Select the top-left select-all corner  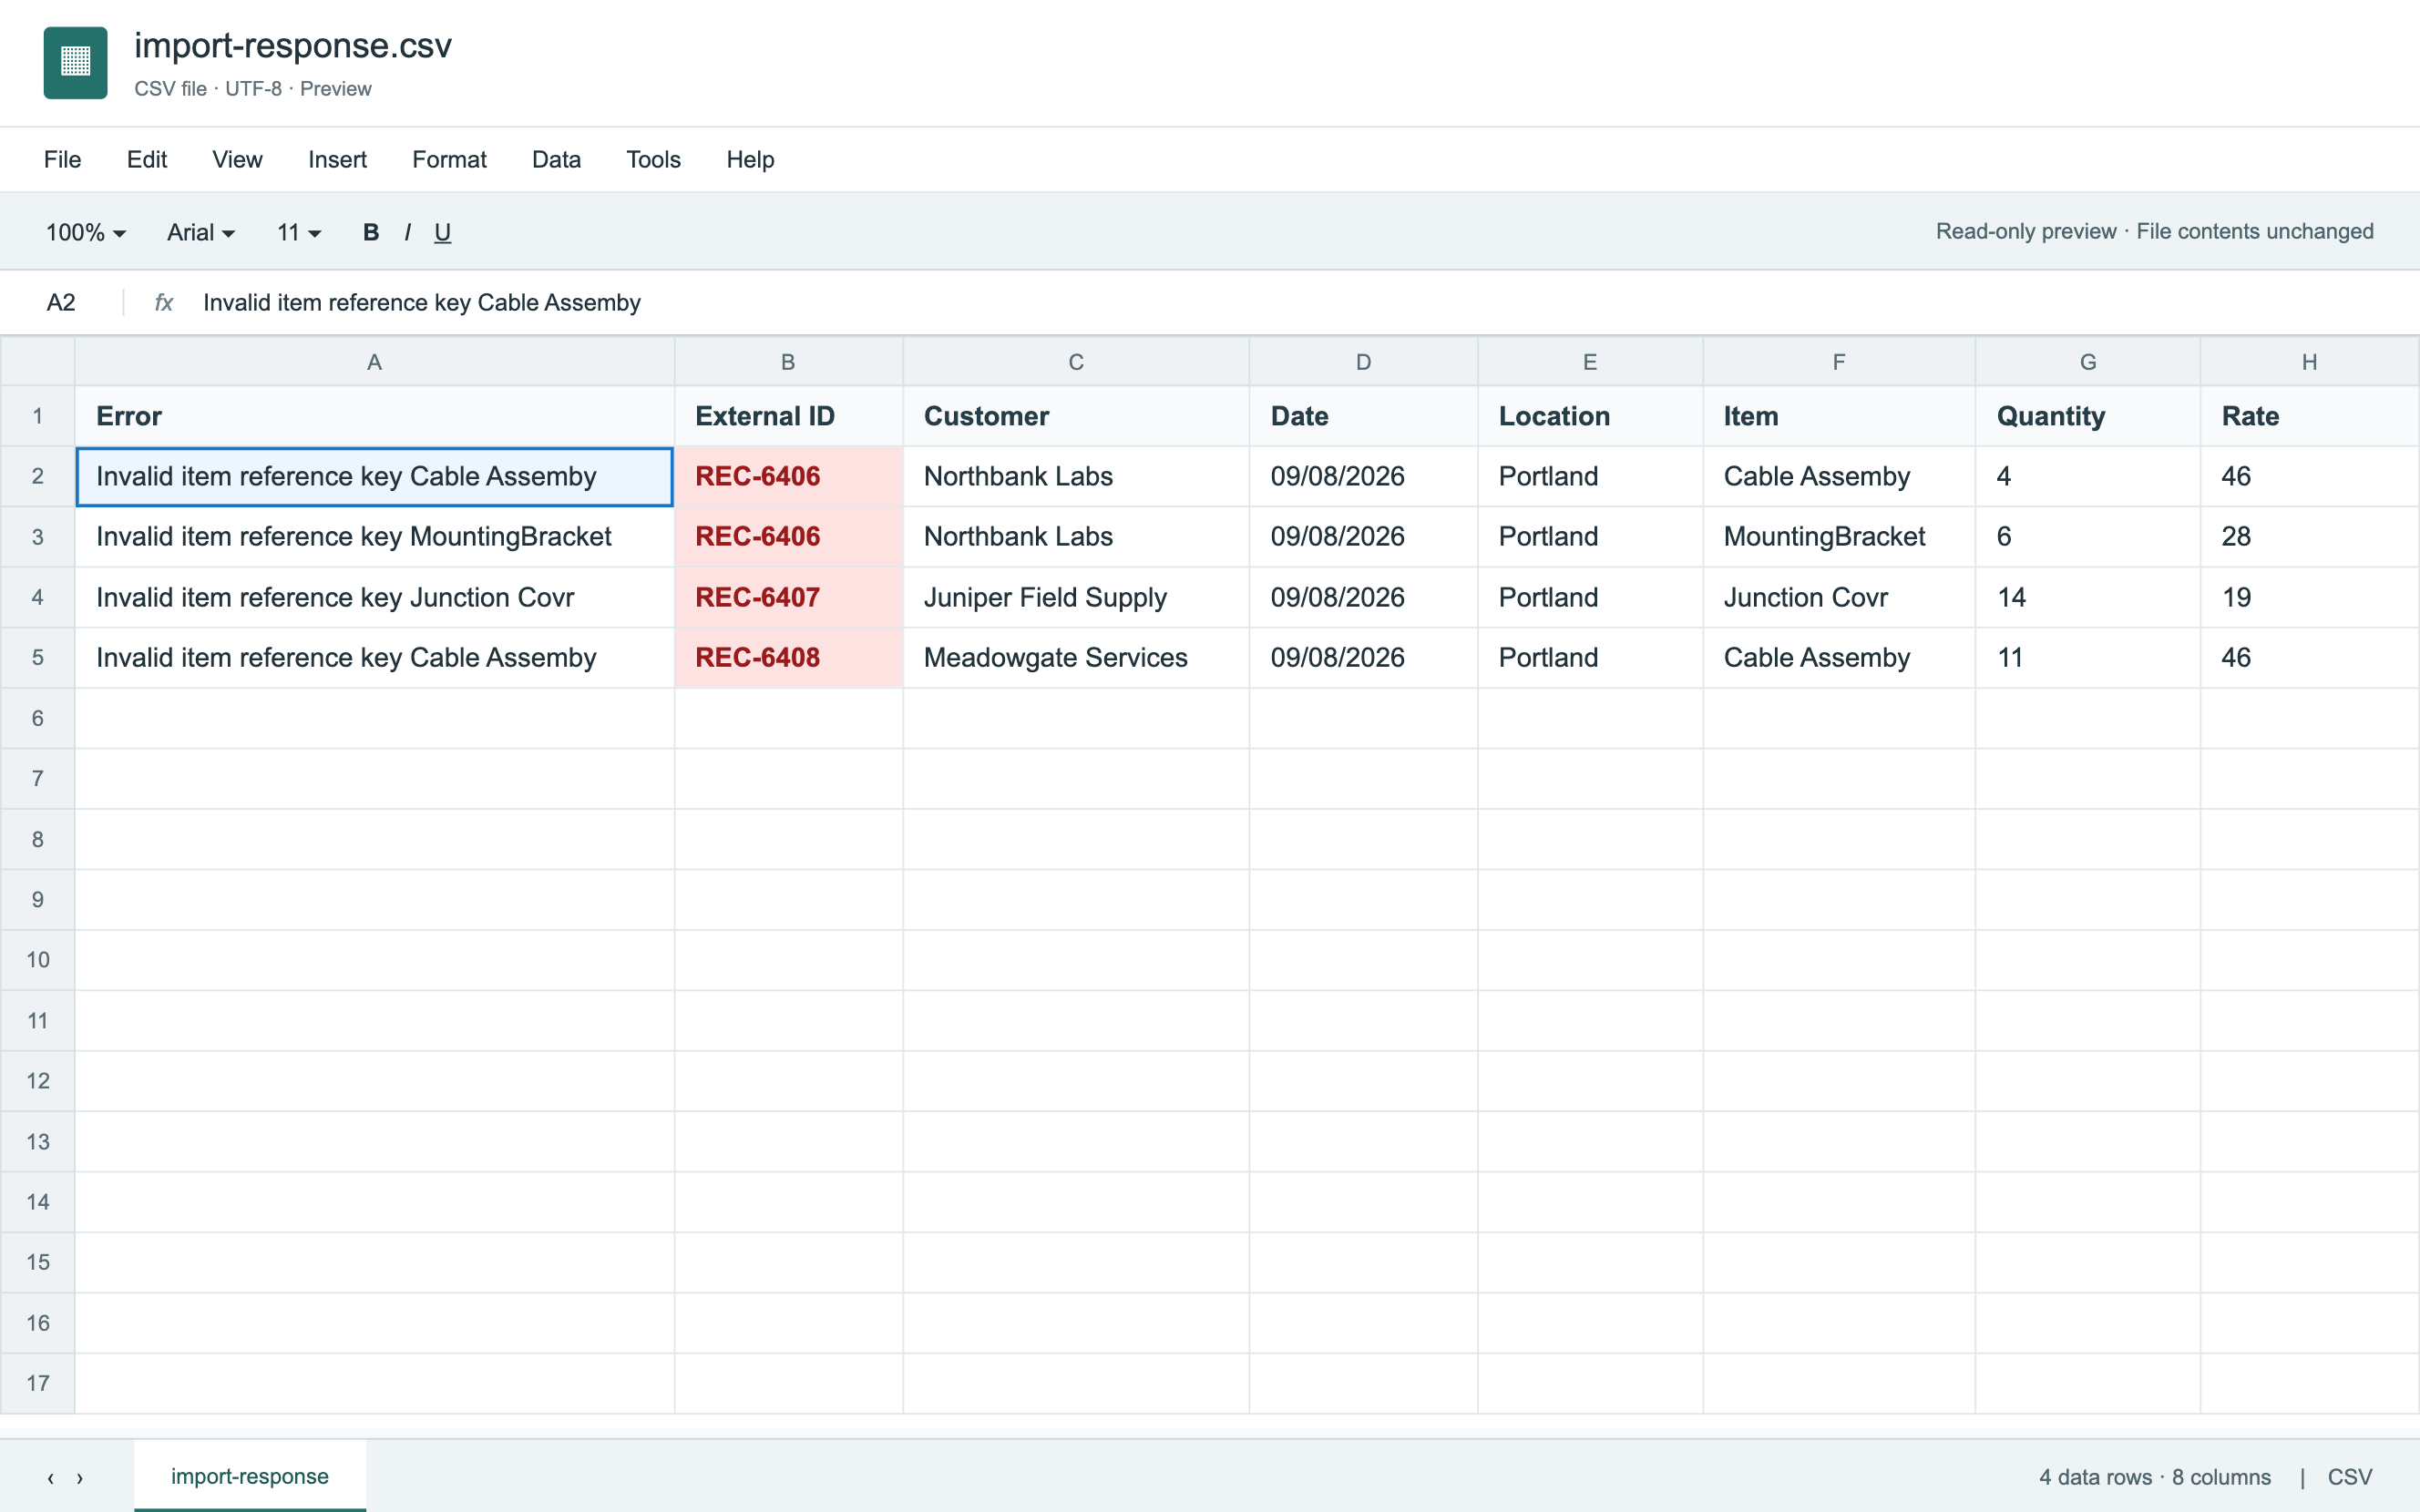[x=38, y=362]
